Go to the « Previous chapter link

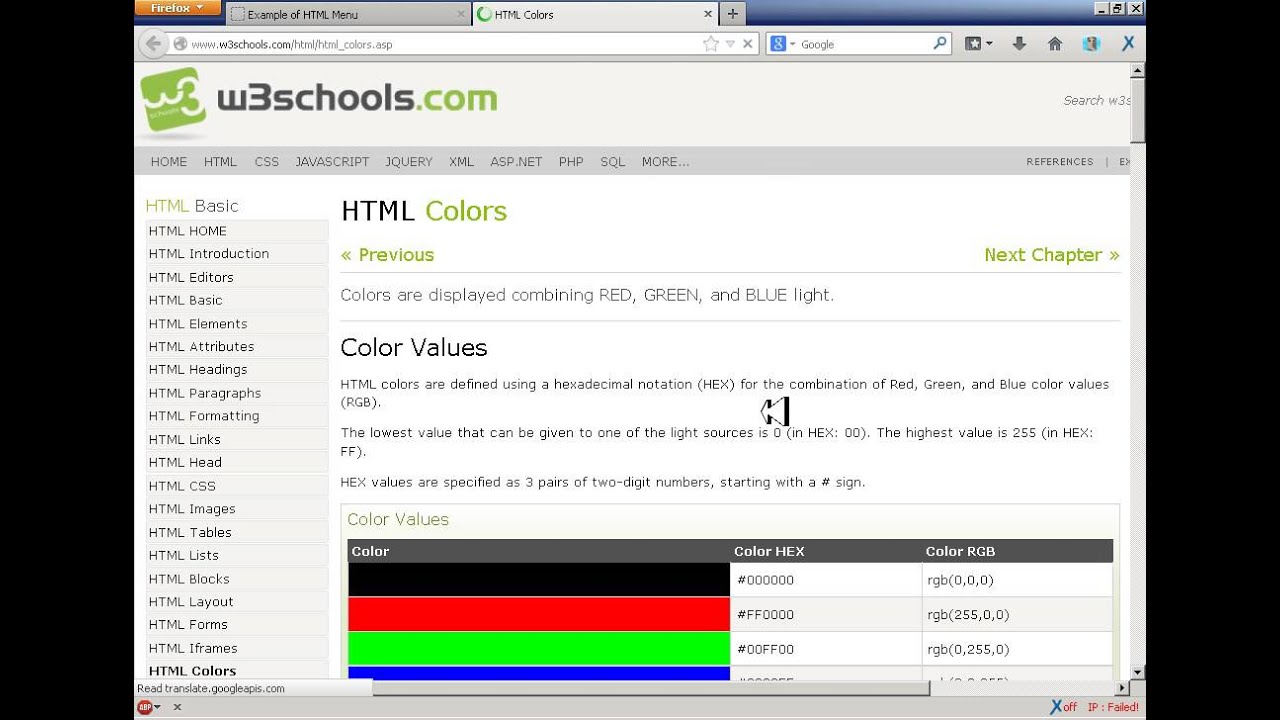pyautogui.click(x=387, y=255)
